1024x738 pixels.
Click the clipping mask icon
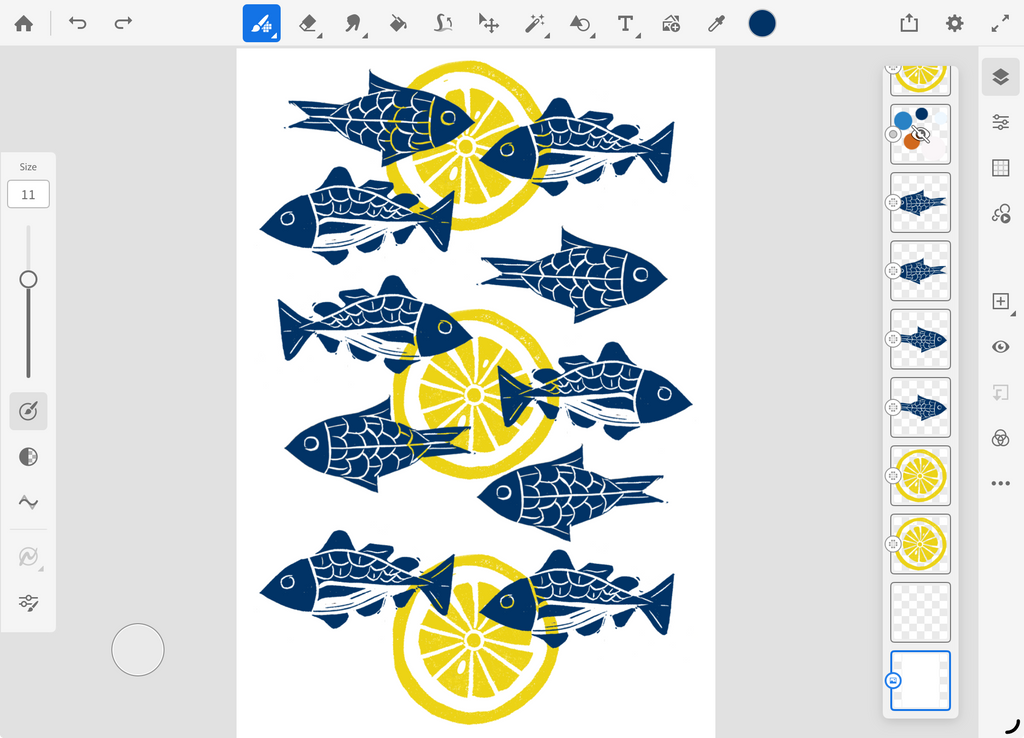click(x=1000, y=393)
